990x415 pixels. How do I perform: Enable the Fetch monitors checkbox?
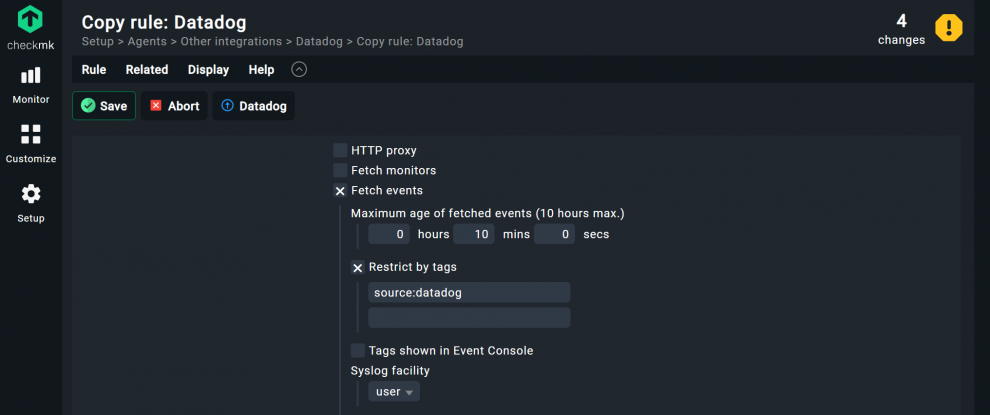click(x=340, y=171)
